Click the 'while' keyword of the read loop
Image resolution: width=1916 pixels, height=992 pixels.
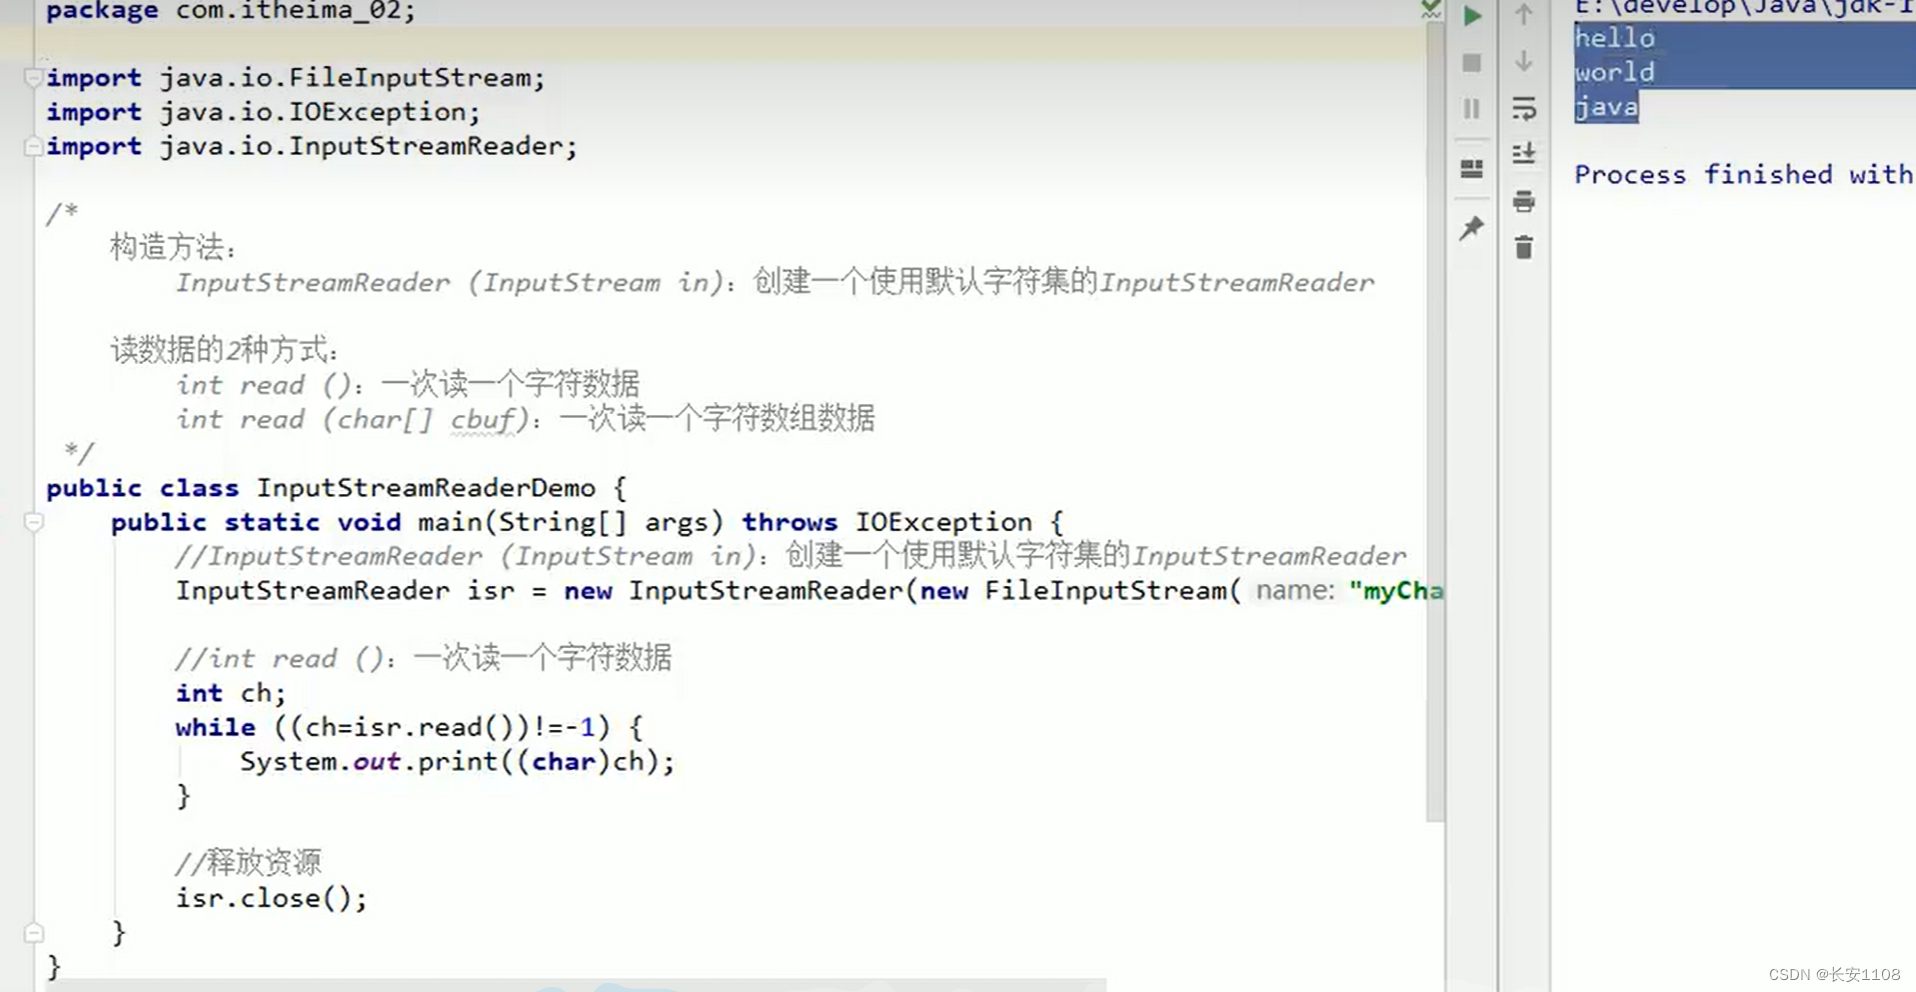(x=215, y=727)
